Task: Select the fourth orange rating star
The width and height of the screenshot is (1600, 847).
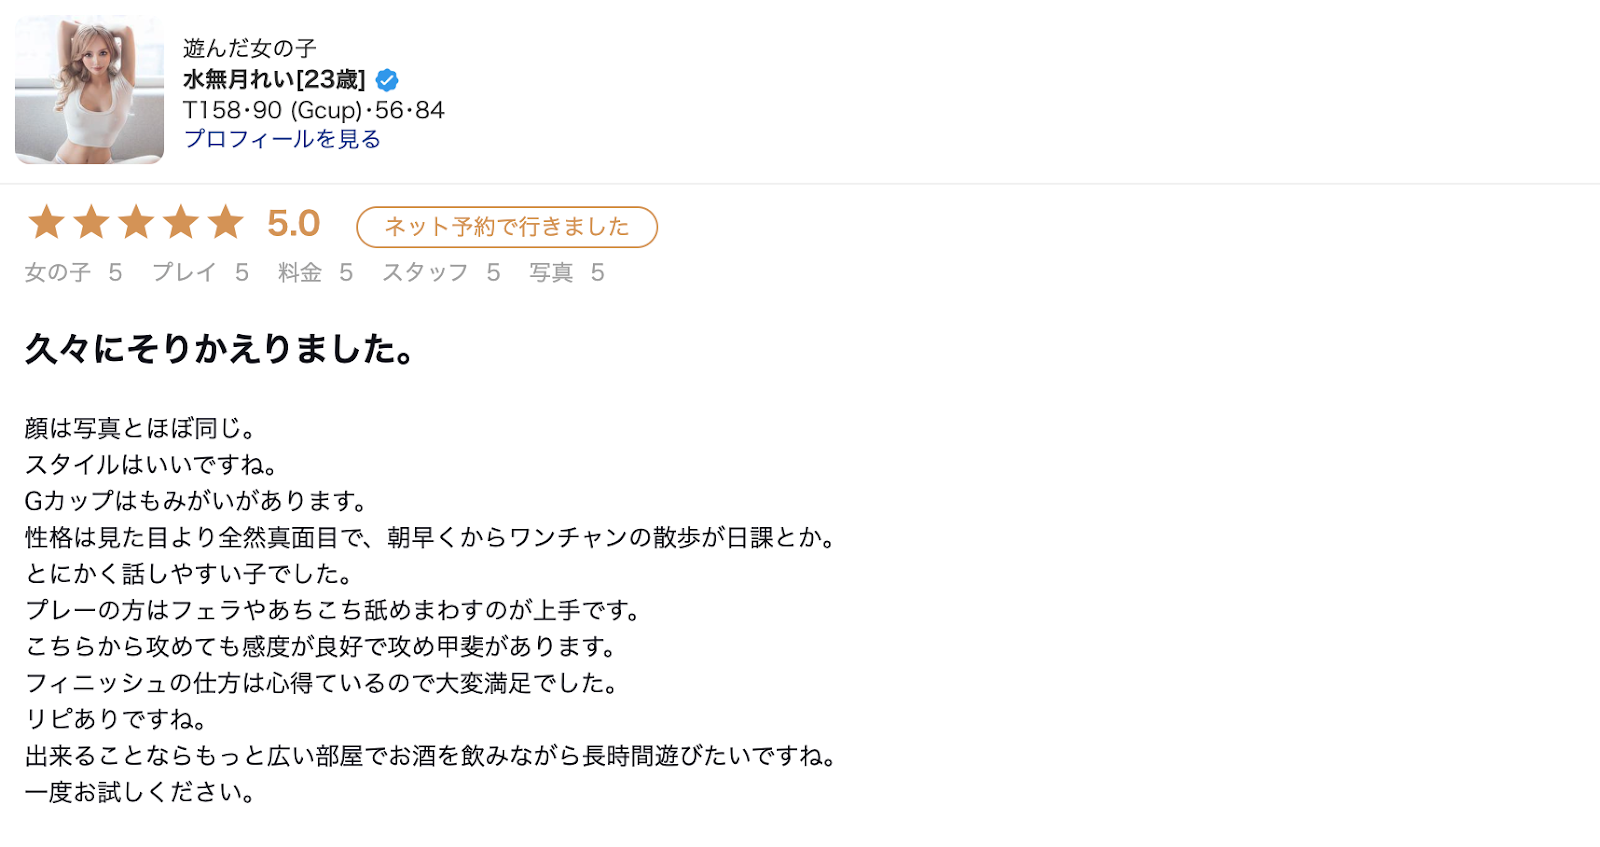Action: (x=181, y=222)
